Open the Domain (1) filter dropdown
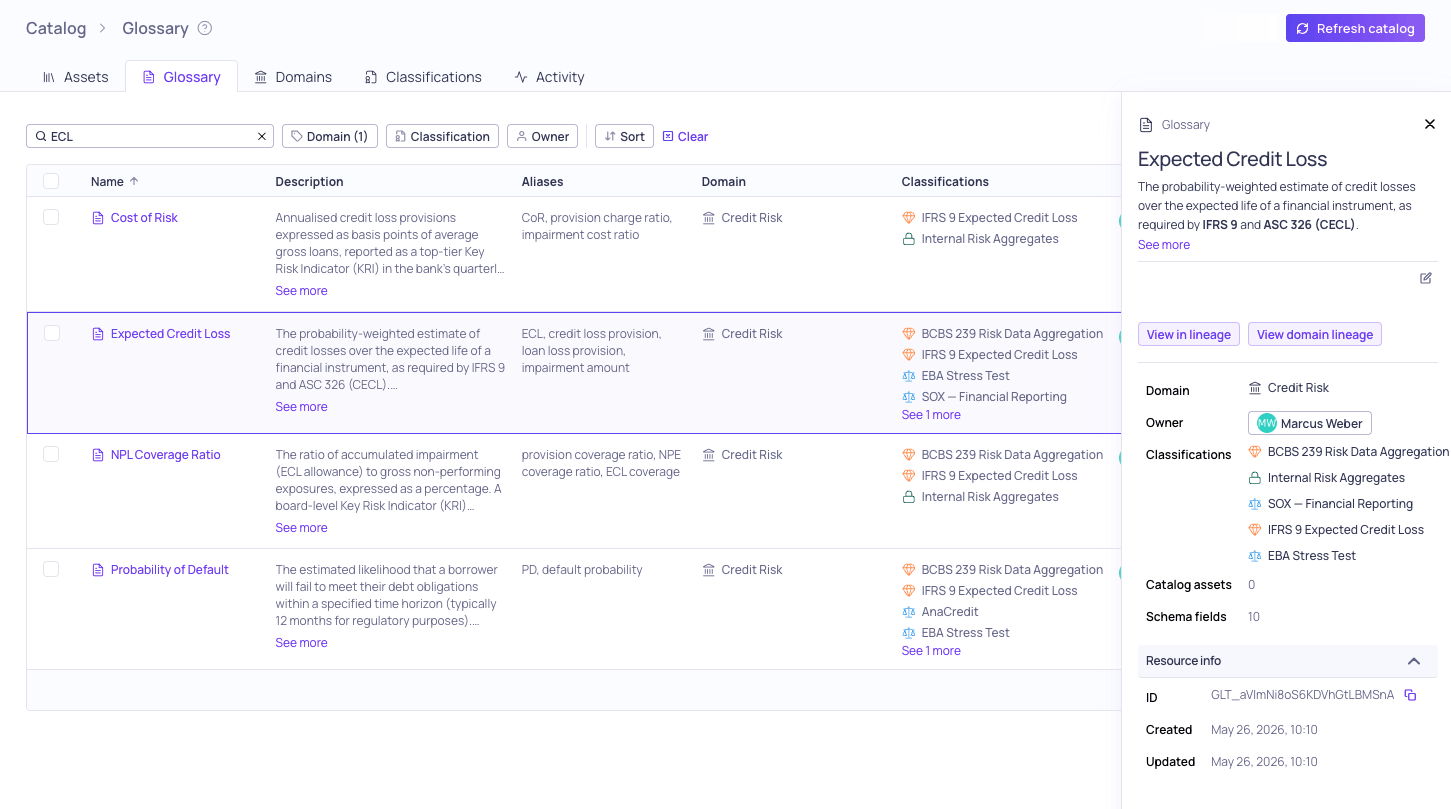The image size is (1451, 809). pyautogui.click(x=330, y=136)
